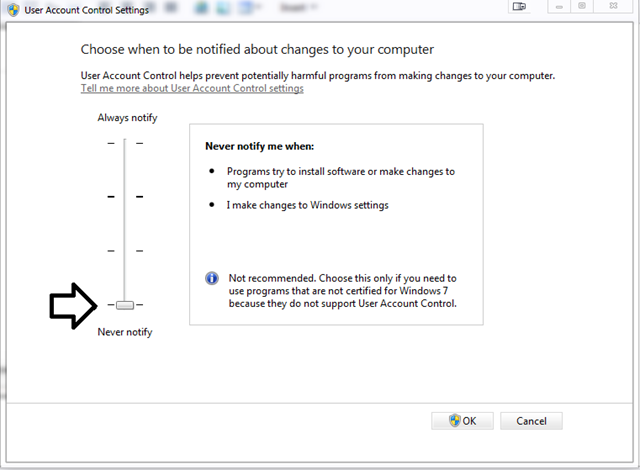Click the 'Always notify' label
The height and width of the screenshot is (470, 640).
click(x=127, y=118)
